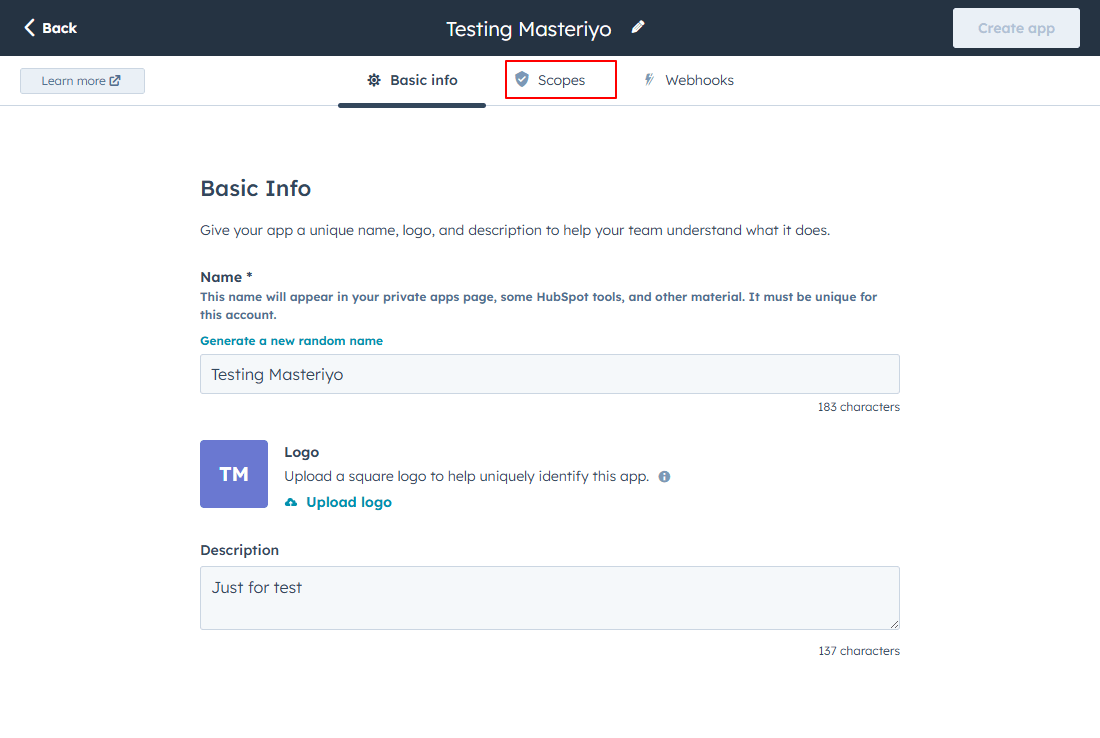Open the Webhooks tab
This screenshot has width=1100, height=738.
tap(689, 80)
